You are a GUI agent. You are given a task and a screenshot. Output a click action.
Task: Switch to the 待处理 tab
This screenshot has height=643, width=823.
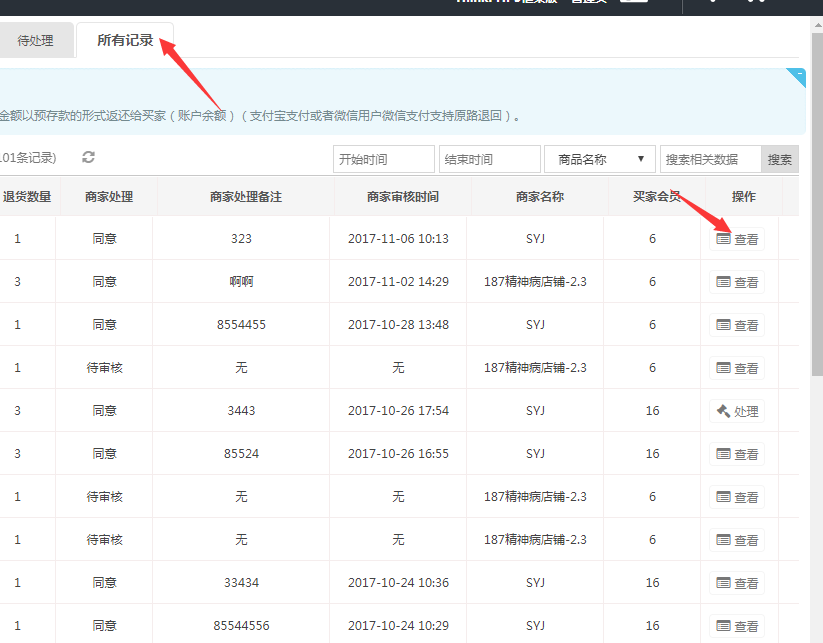coord(36,41)
